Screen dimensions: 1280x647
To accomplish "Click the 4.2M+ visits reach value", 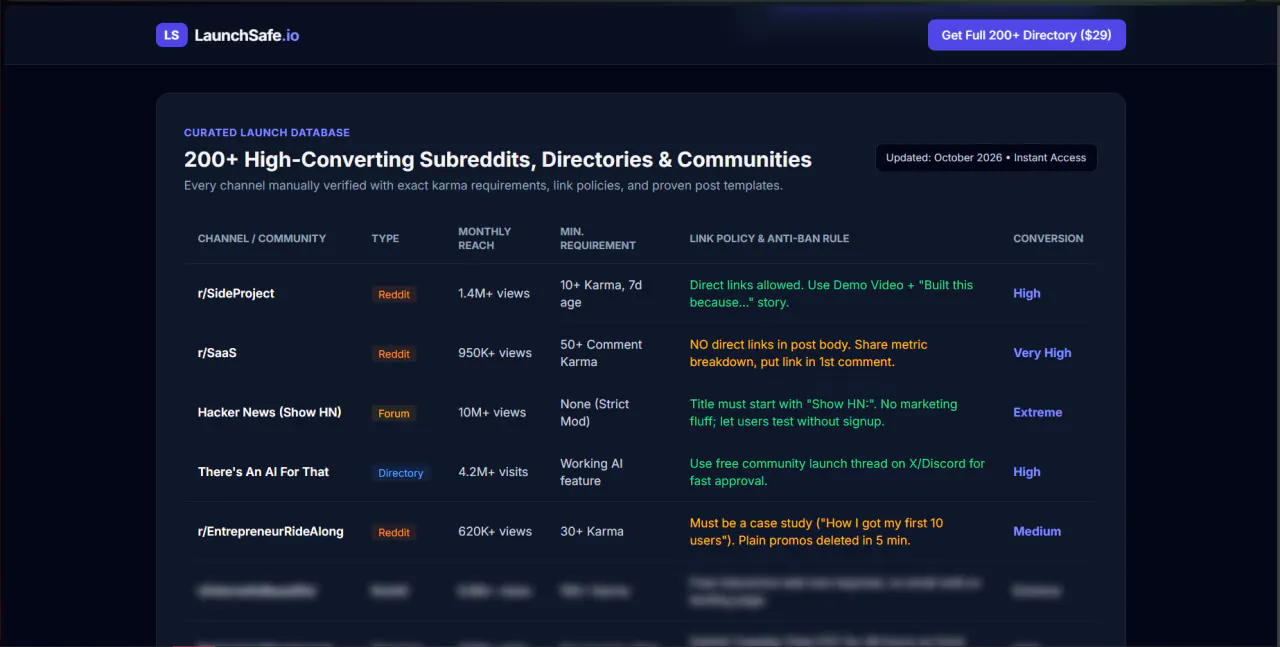I will coord(493,472).
